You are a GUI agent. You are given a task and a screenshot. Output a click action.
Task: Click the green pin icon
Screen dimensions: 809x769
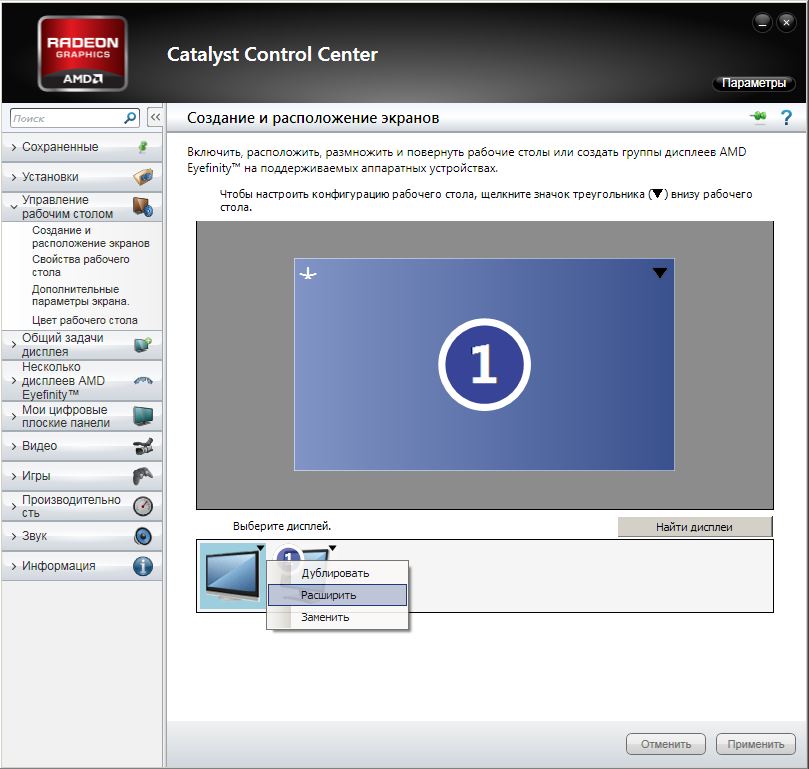[x=758, y=118]
